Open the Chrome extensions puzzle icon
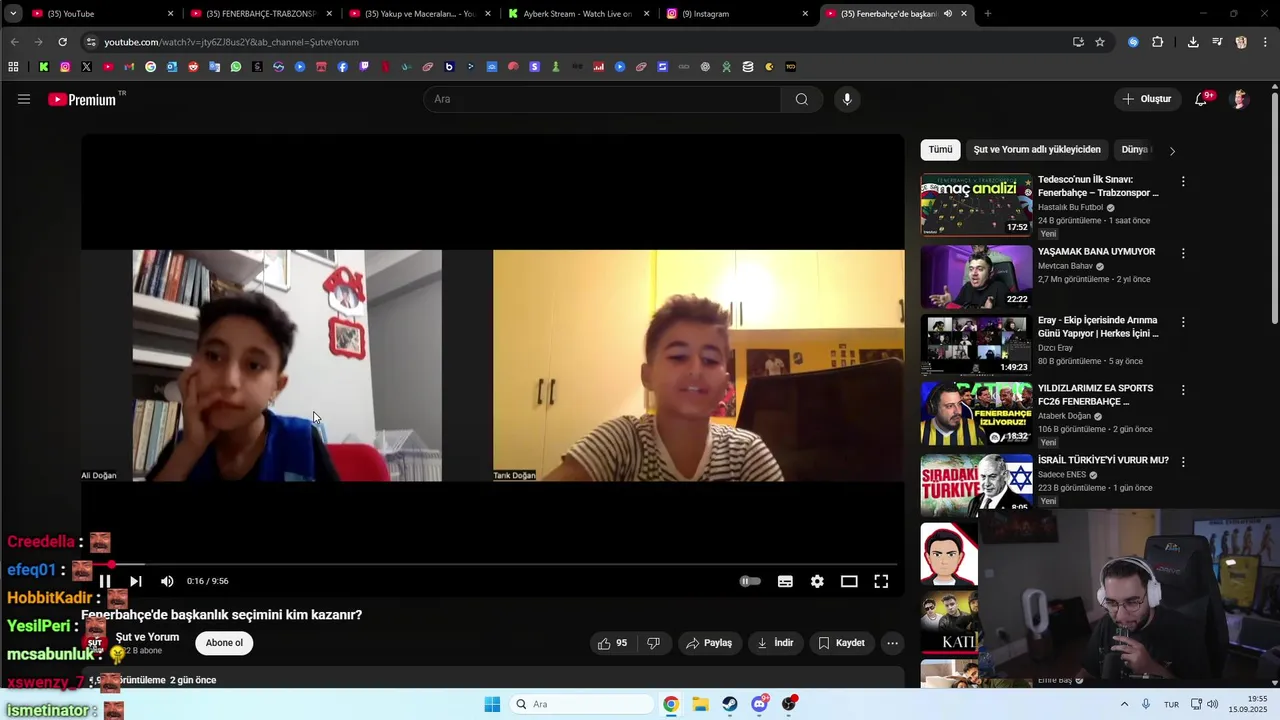1280x720 pixels. point(1158,42)
